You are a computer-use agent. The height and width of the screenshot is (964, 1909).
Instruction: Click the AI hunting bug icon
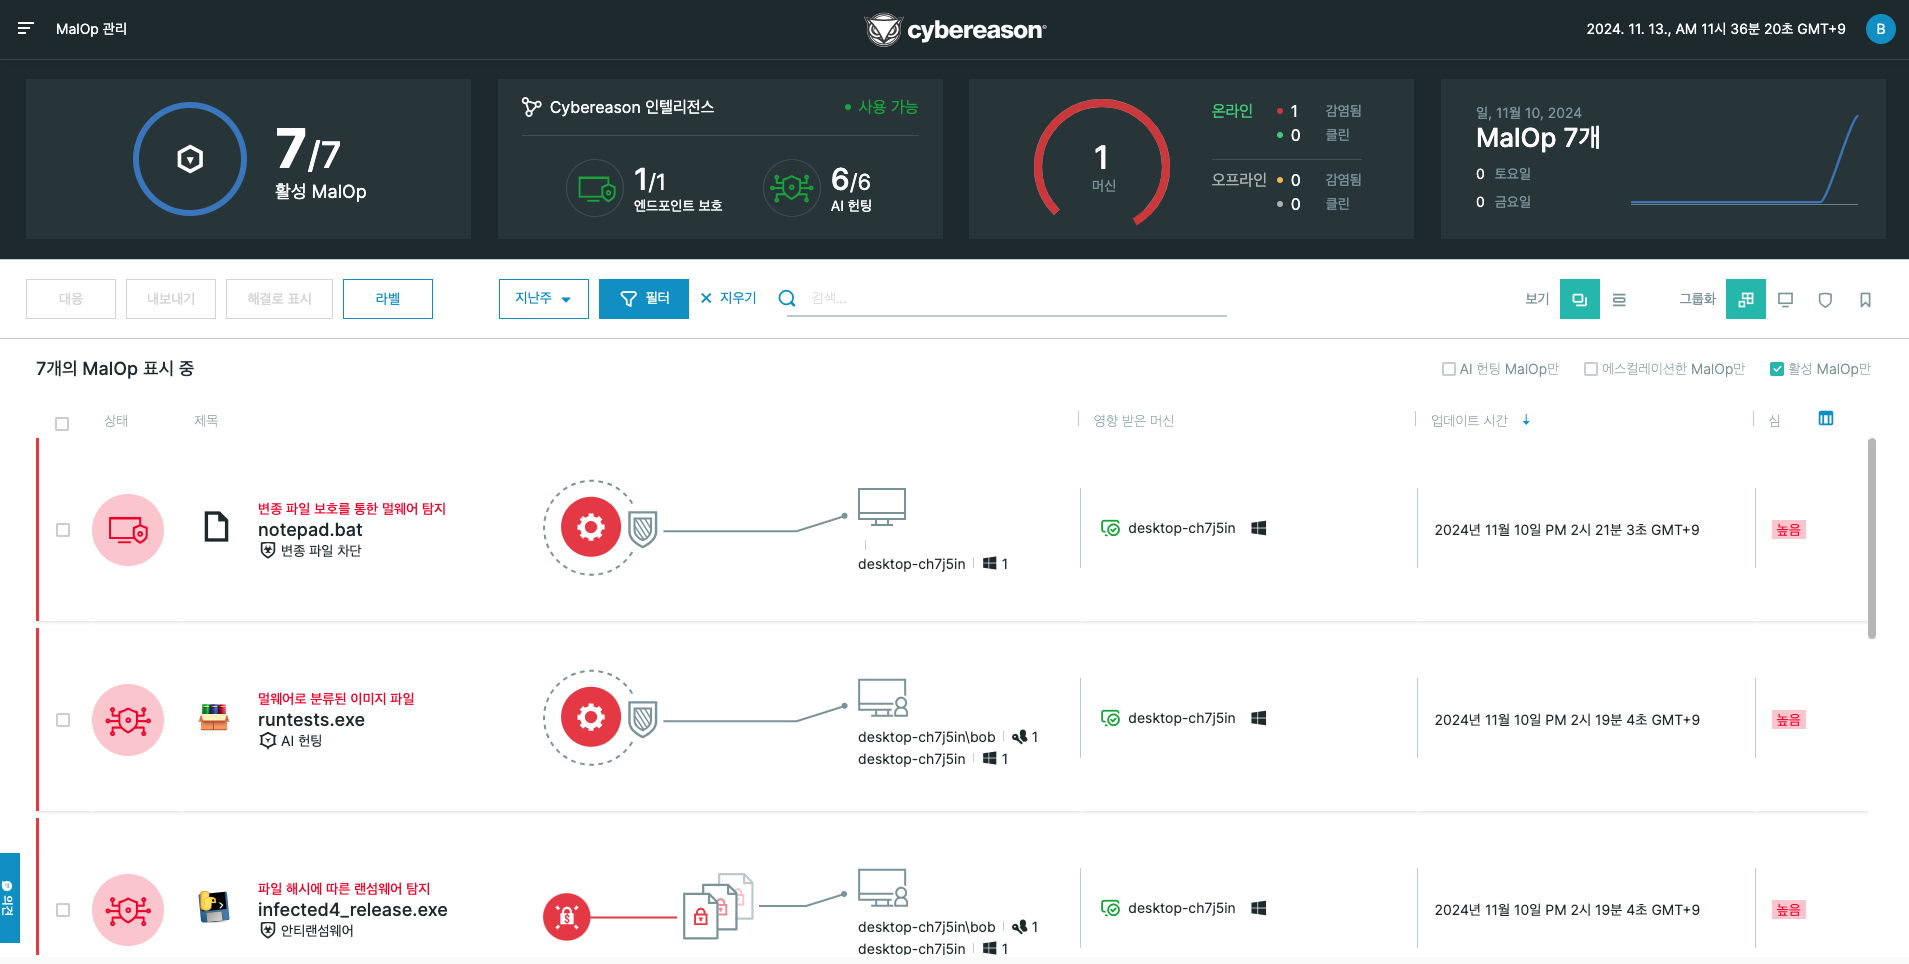click(x=792, y=188)
